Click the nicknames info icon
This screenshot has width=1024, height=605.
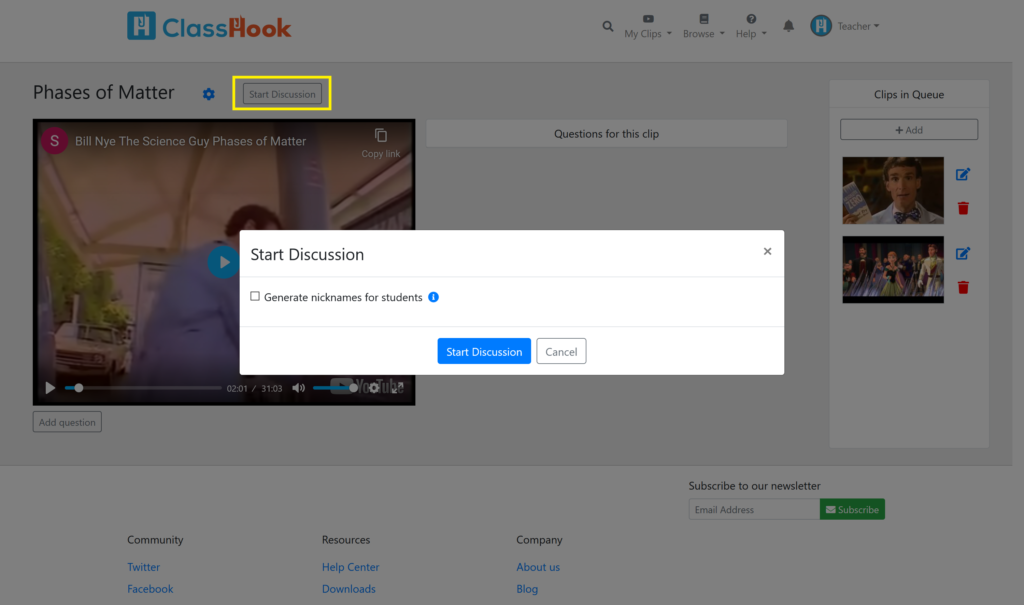(434, 297)
